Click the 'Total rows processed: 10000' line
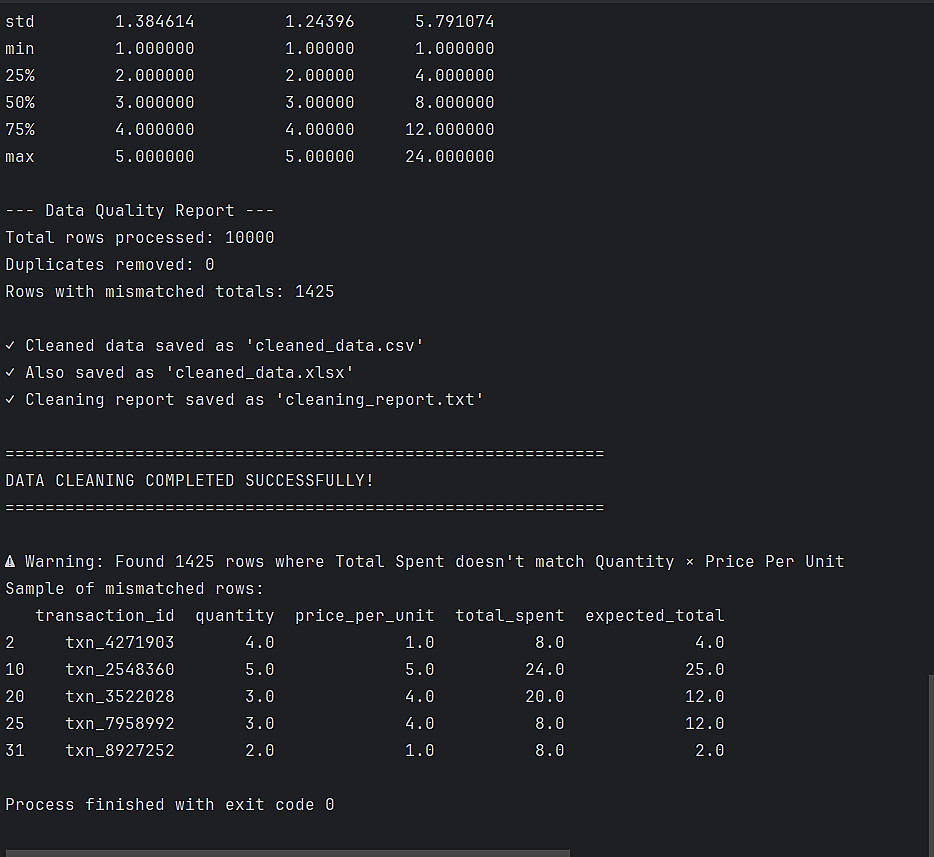The width and height of the screenshot is (934, 857). point(140,237)
